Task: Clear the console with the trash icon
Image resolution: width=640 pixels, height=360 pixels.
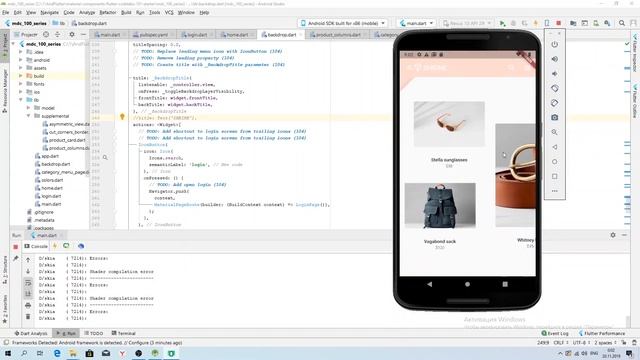Action: (28, 316)
